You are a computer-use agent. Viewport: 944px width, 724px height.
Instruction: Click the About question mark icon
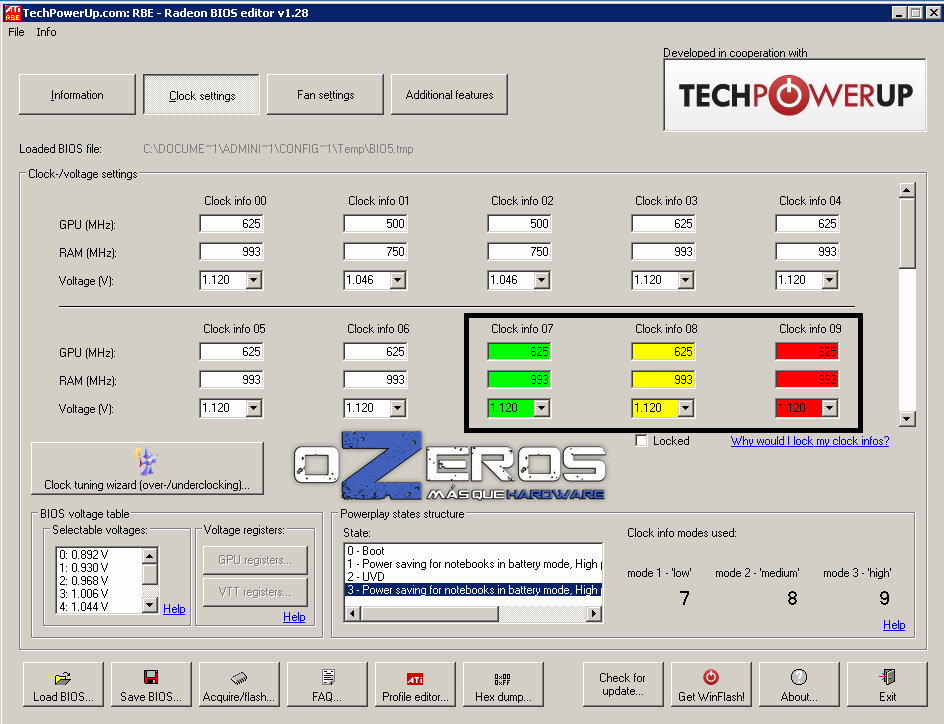coord(799,678)
